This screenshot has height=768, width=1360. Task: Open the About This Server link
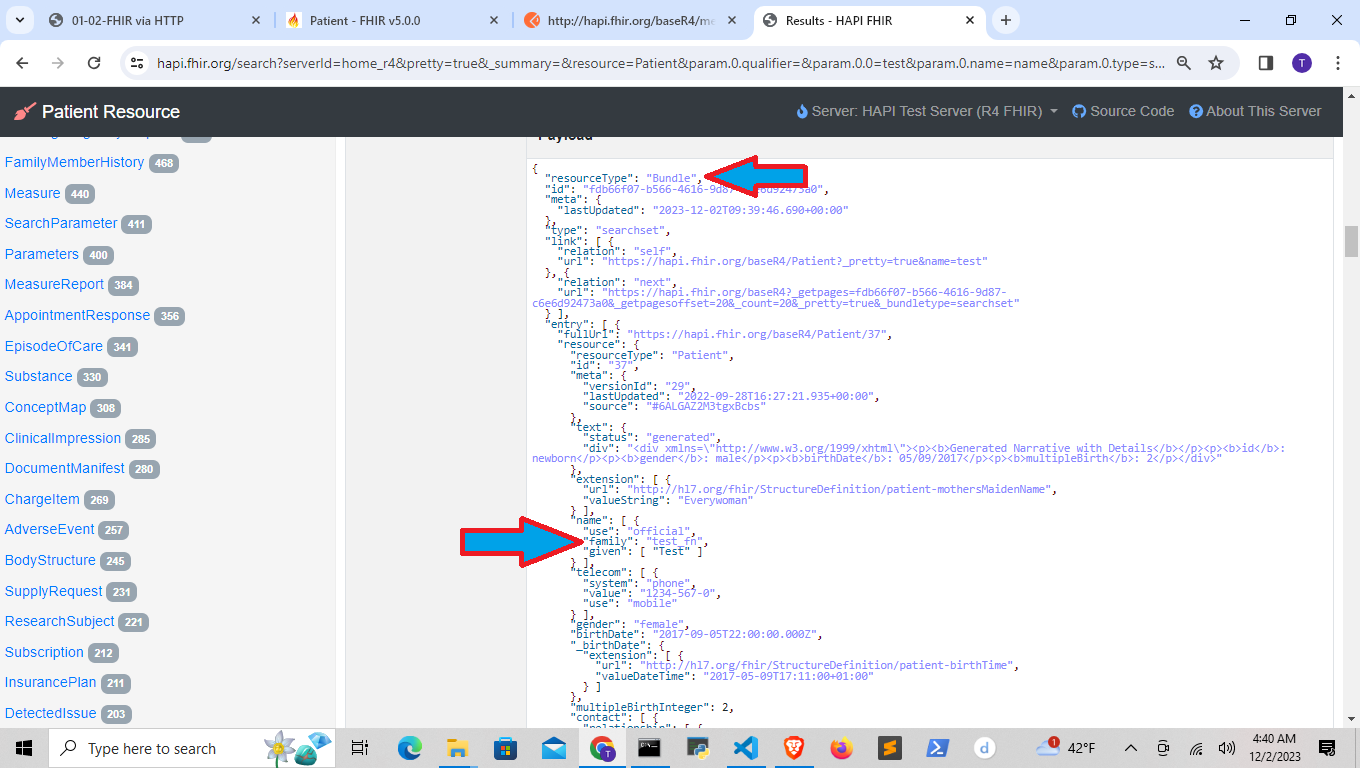coord(1255,111)
